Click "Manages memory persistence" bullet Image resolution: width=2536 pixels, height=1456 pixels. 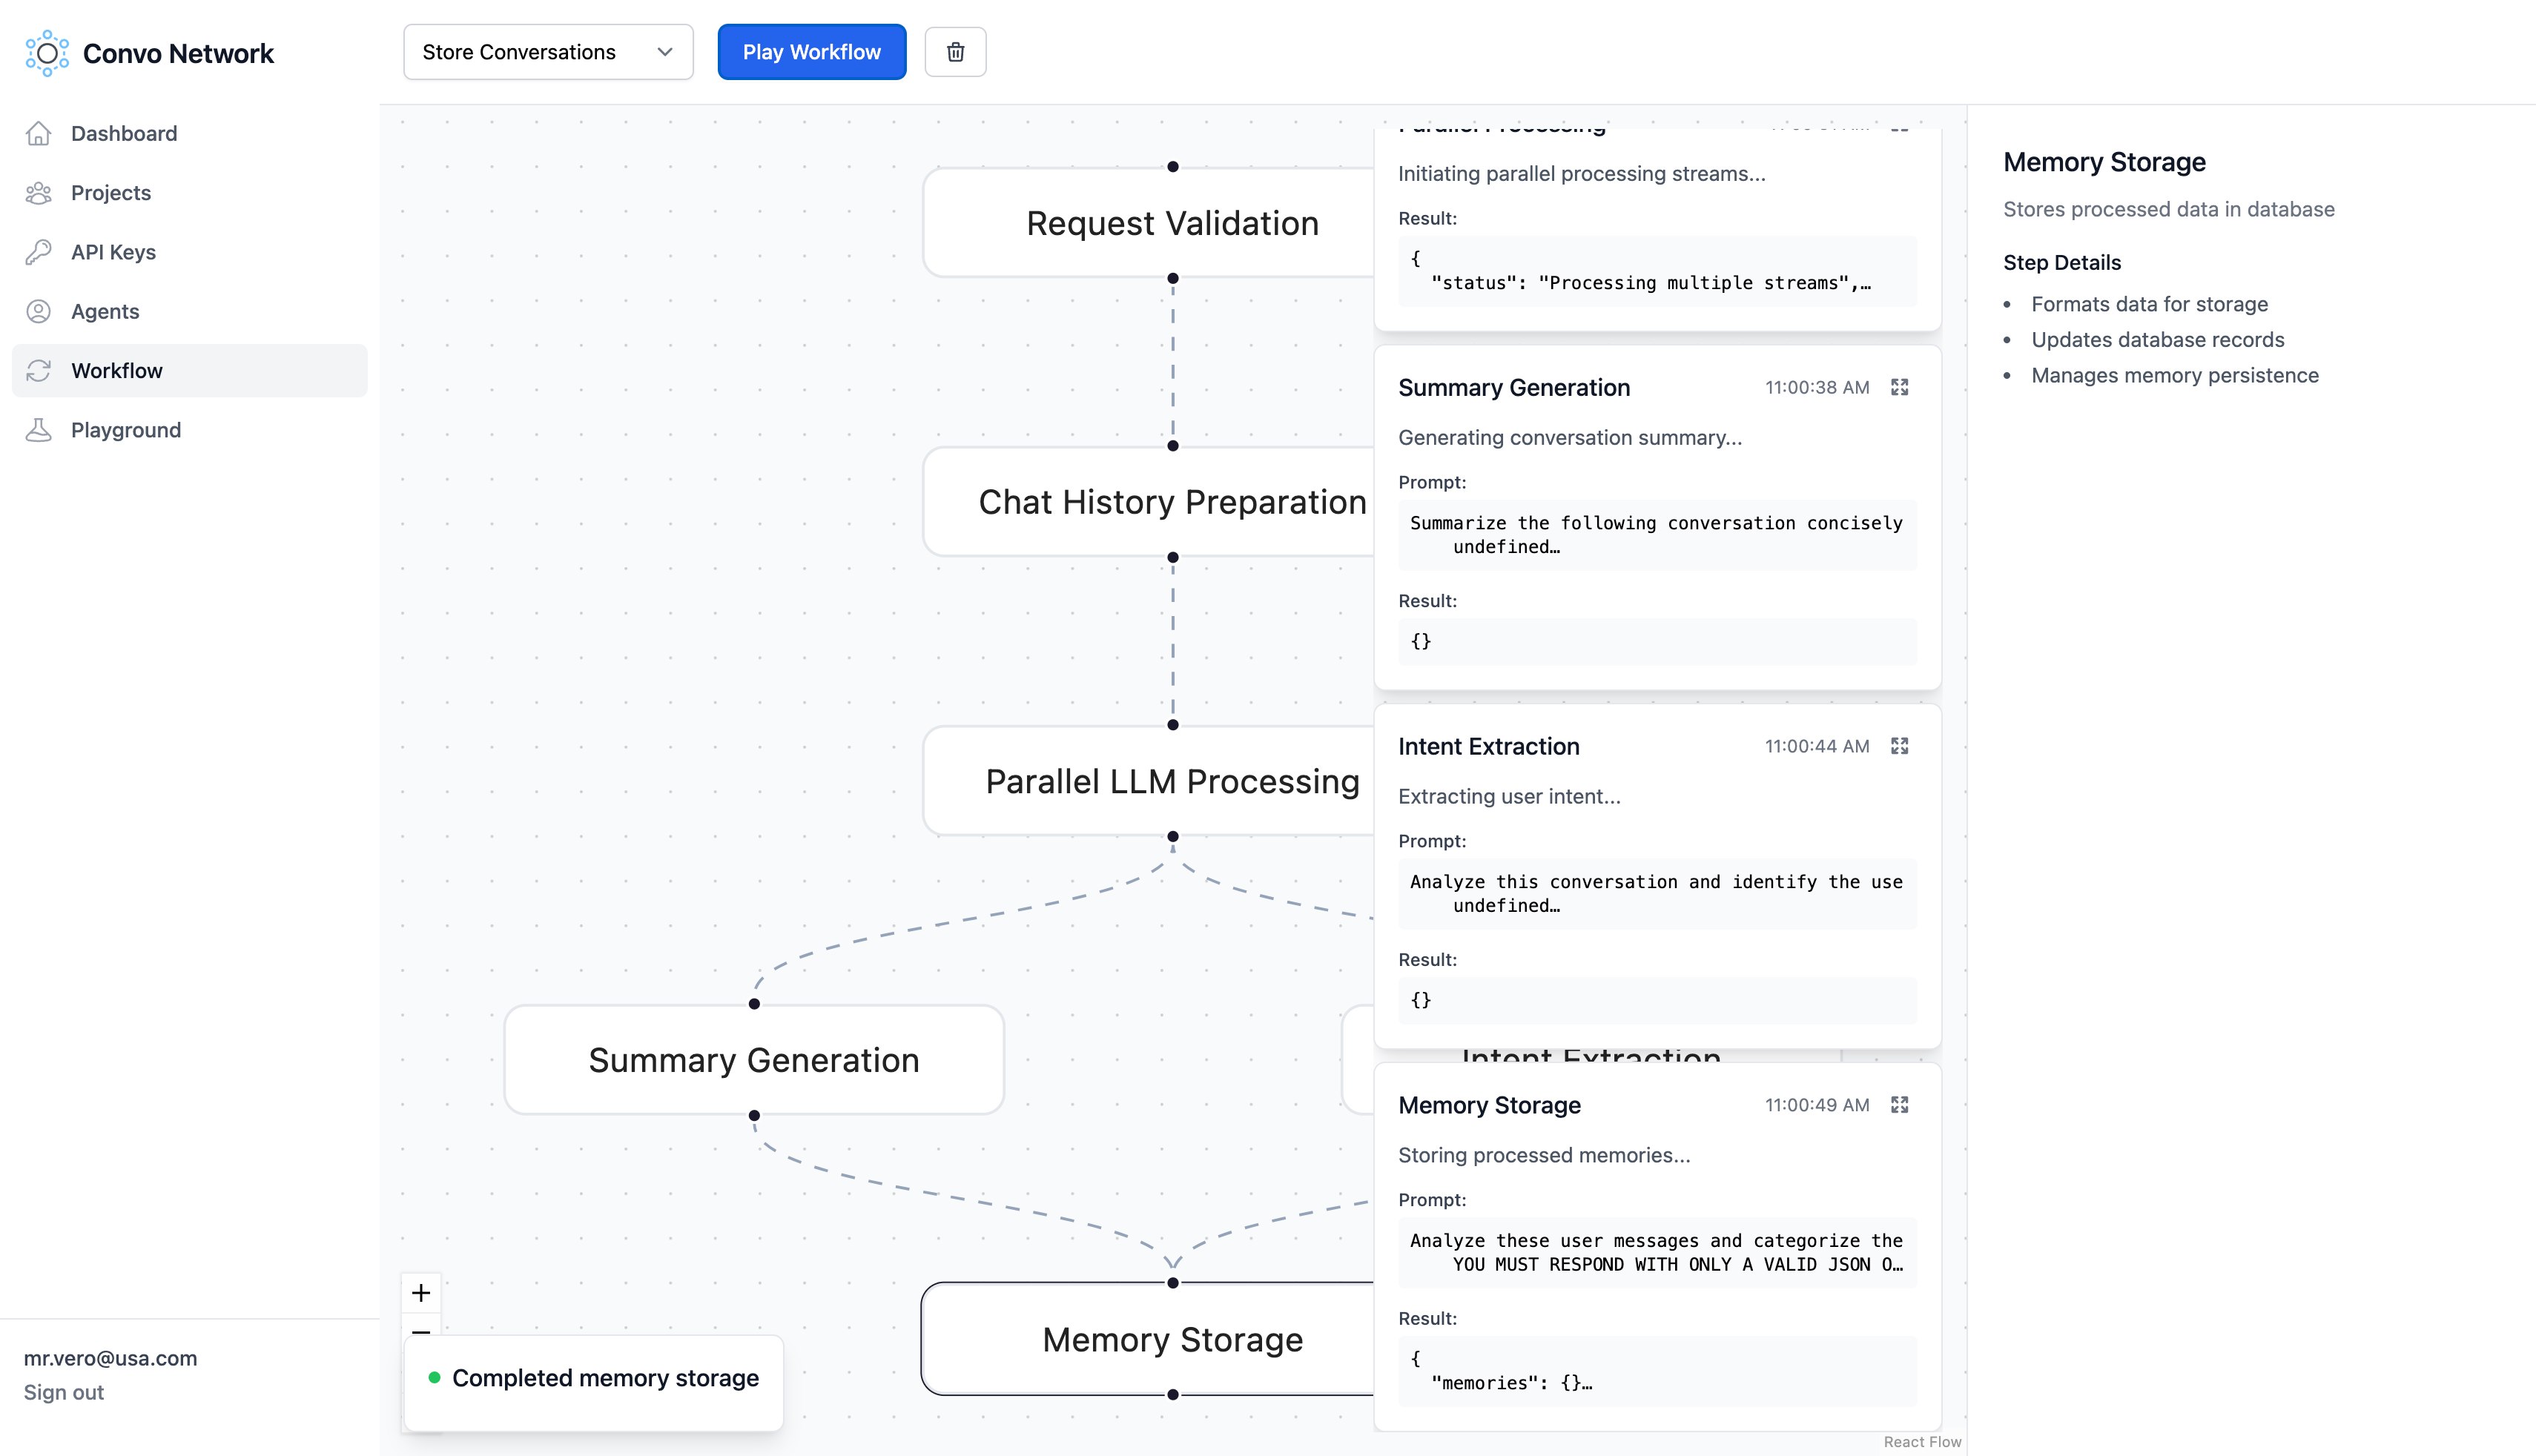[2174, 375]
